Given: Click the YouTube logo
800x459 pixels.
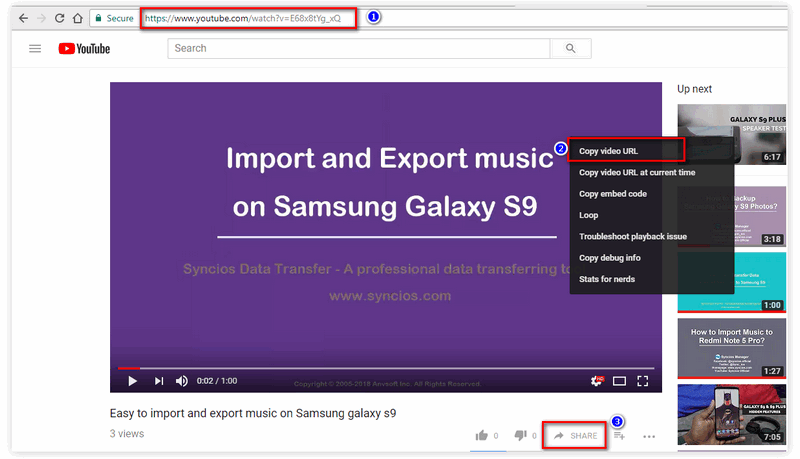Looking at the screenshot, I should point(84,48).
